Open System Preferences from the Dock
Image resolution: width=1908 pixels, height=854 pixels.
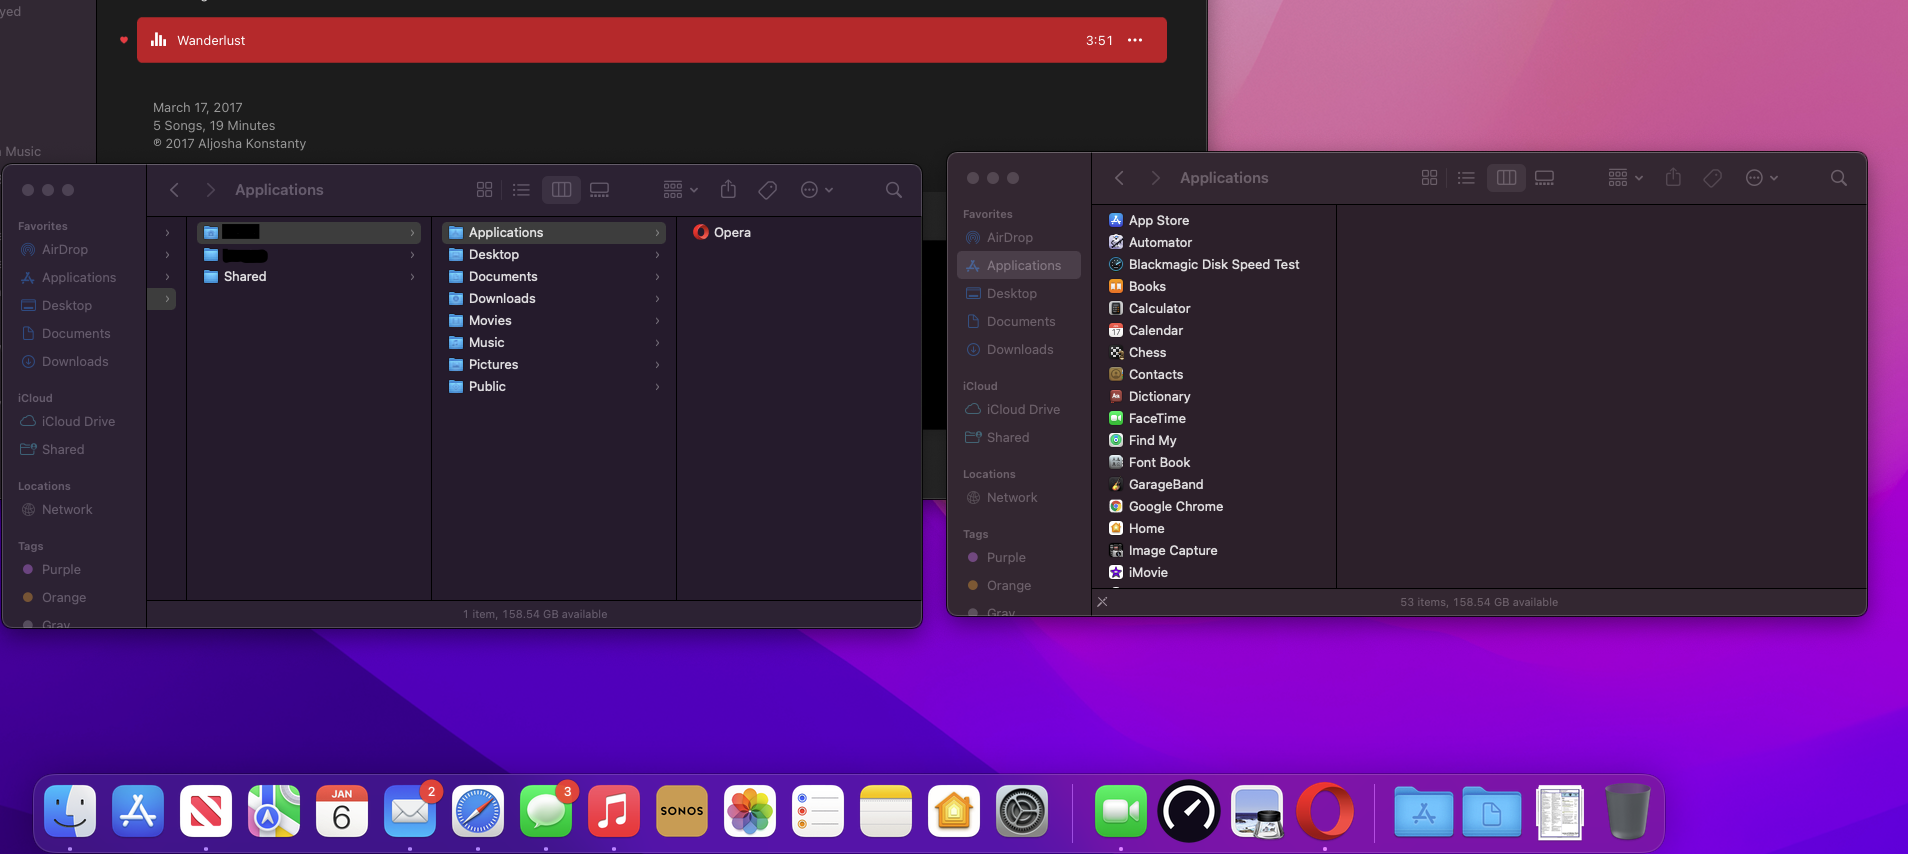(x=1022, y=811)
